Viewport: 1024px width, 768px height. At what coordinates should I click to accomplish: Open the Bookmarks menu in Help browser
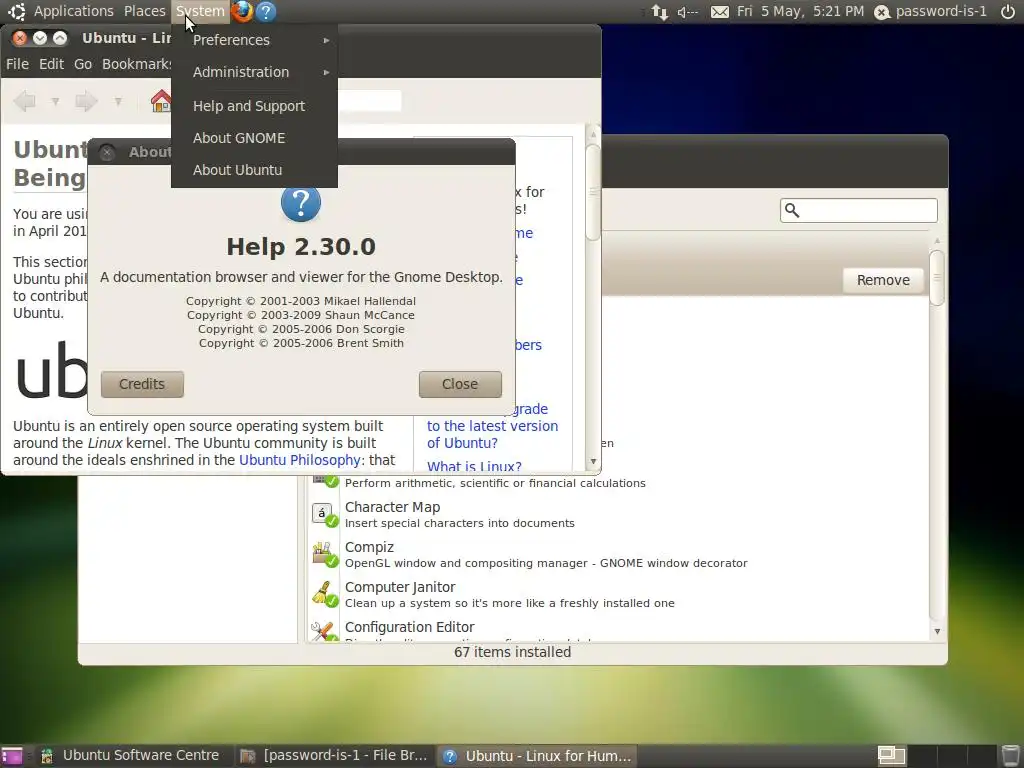pyautogui.click(x=136, y=64)
